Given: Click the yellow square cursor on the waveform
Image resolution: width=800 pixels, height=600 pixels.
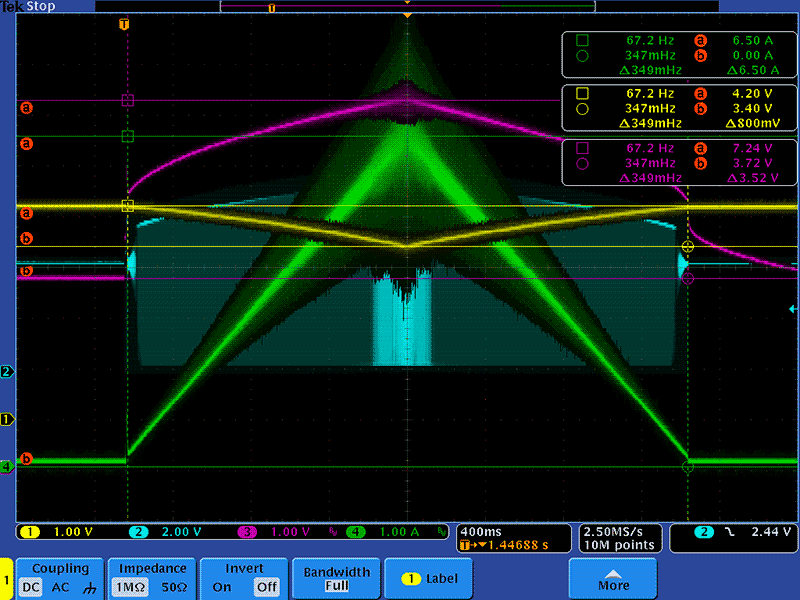Looking at the screenshot, I should click(x=128, y=206).
